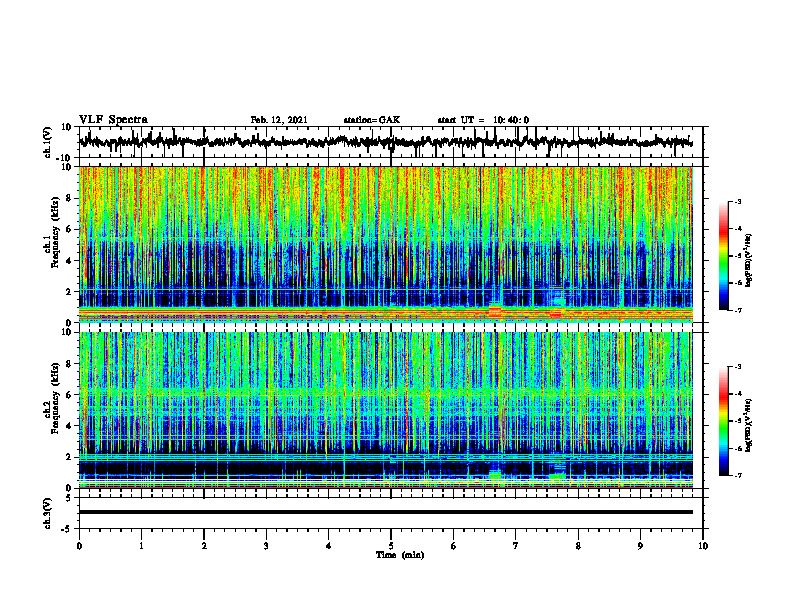Click the 4 kHz tick on ch.1 axis
The width and height of the screenshot is (792, 612).
click(x=69, y=261)
